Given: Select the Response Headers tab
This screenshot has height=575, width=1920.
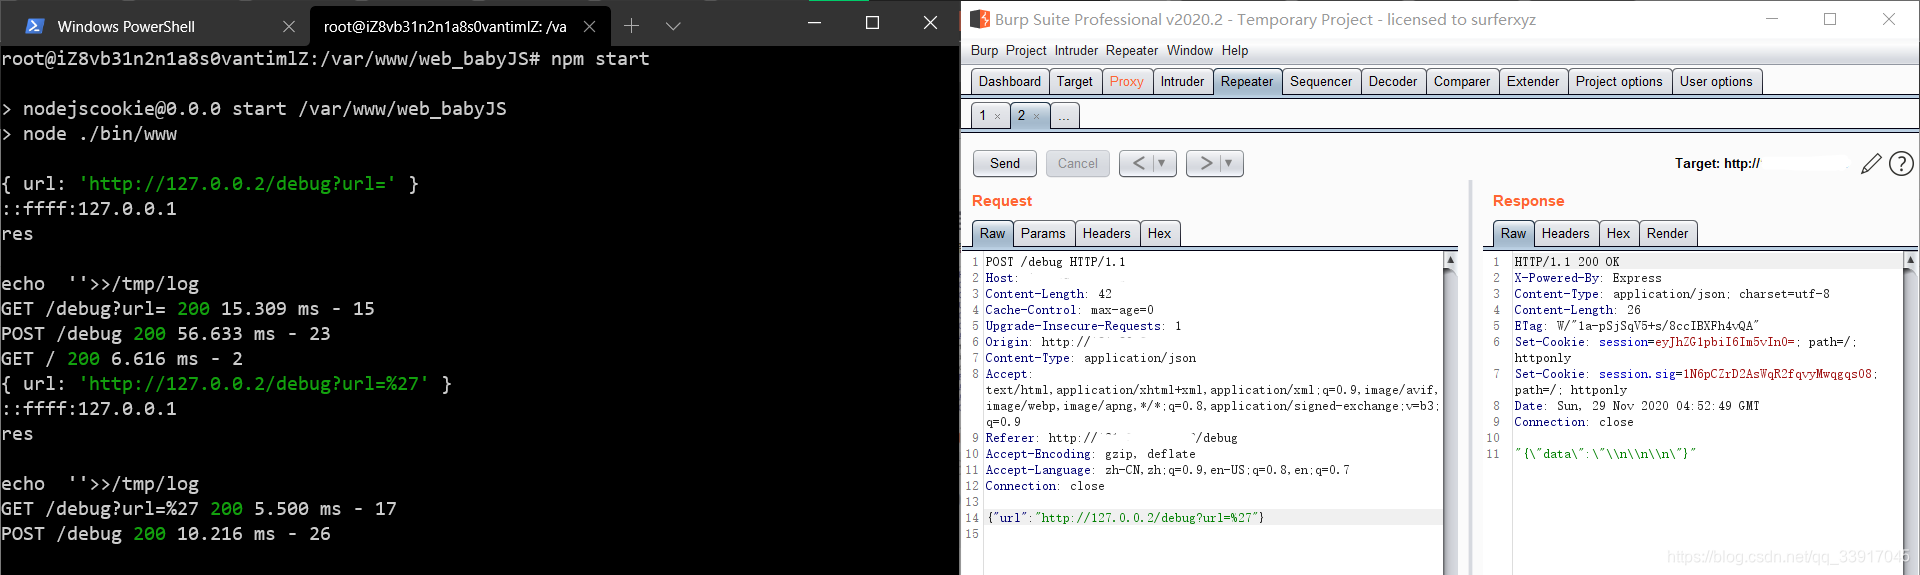Looking at the screenshot, I should (x=1565, y=233).
